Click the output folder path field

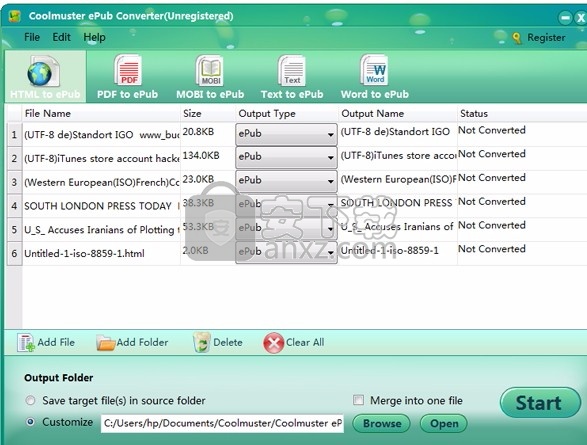(222, 423)
